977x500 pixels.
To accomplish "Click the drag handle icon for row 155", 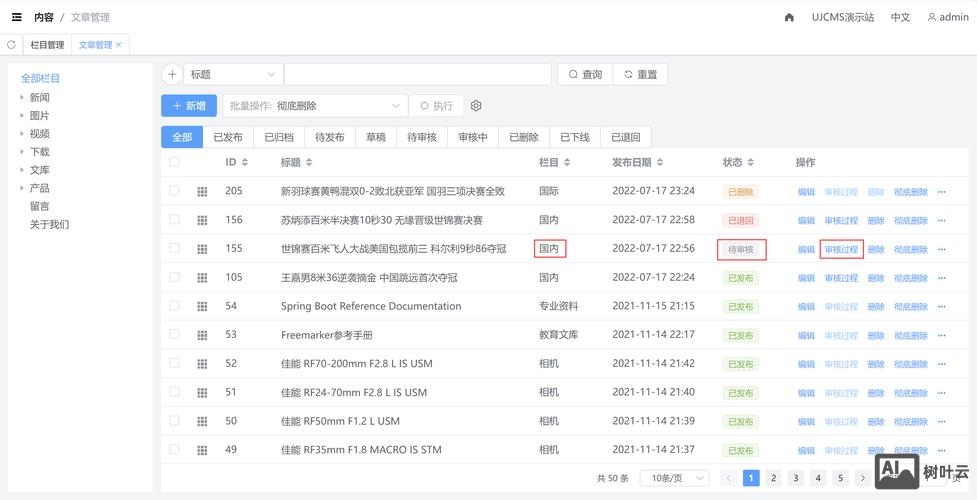I will click(x=202, y=249).
